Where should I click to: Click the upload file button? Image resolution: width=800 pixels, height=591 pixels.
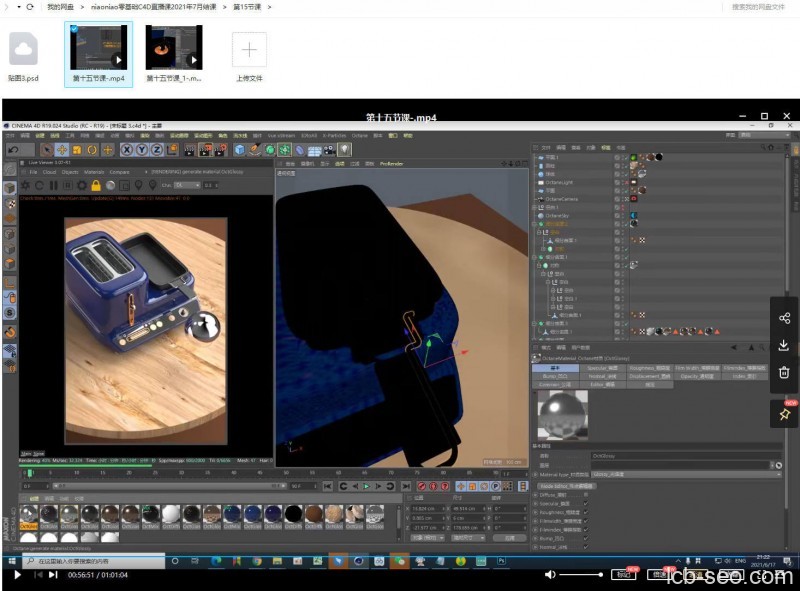point(249,49)
